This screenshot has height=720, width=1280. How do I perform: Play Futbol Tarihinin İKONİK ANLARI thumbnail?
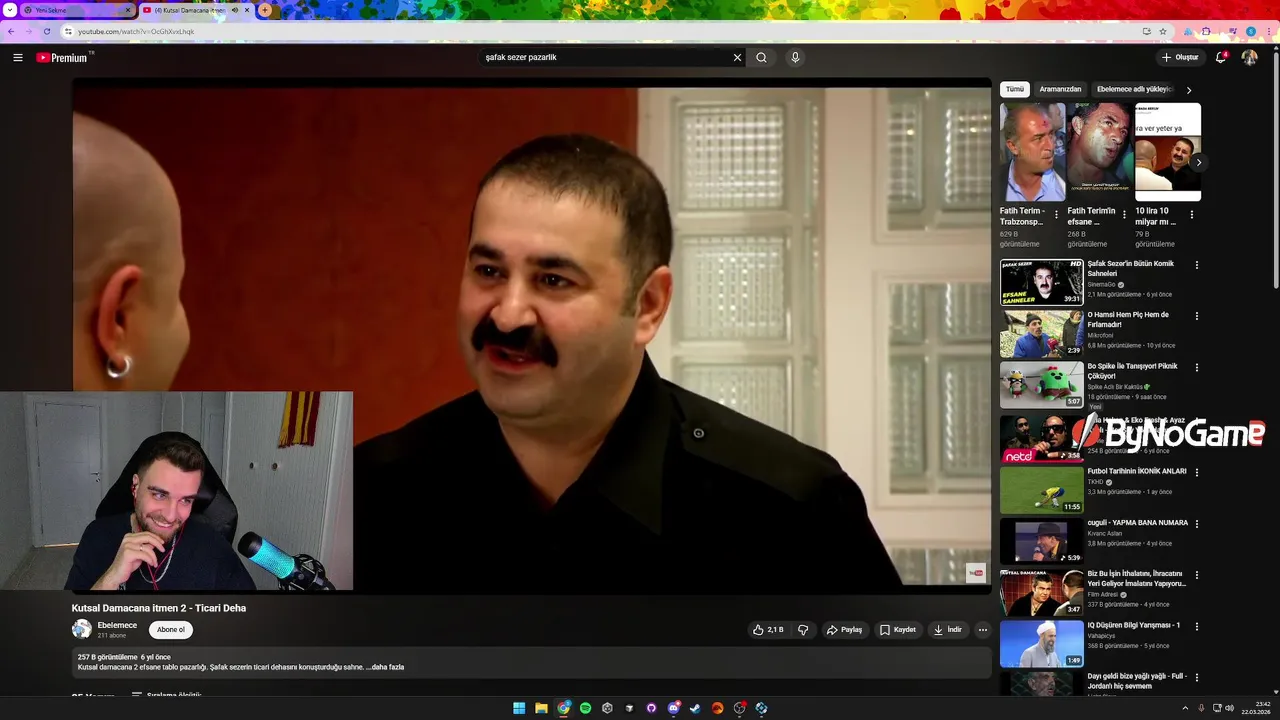pyautogui.click(x=1041, y=490)
